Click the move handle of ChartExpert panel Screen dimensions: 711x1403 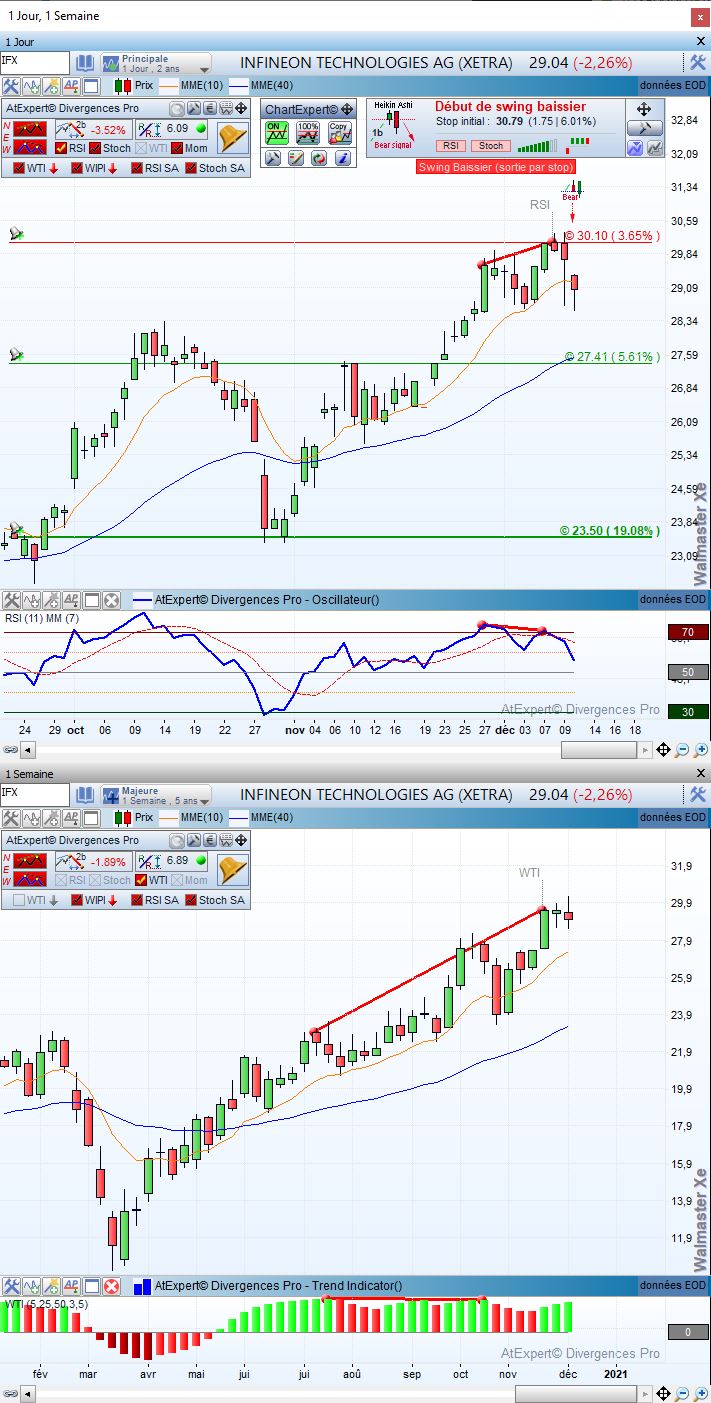click(347, 109)
